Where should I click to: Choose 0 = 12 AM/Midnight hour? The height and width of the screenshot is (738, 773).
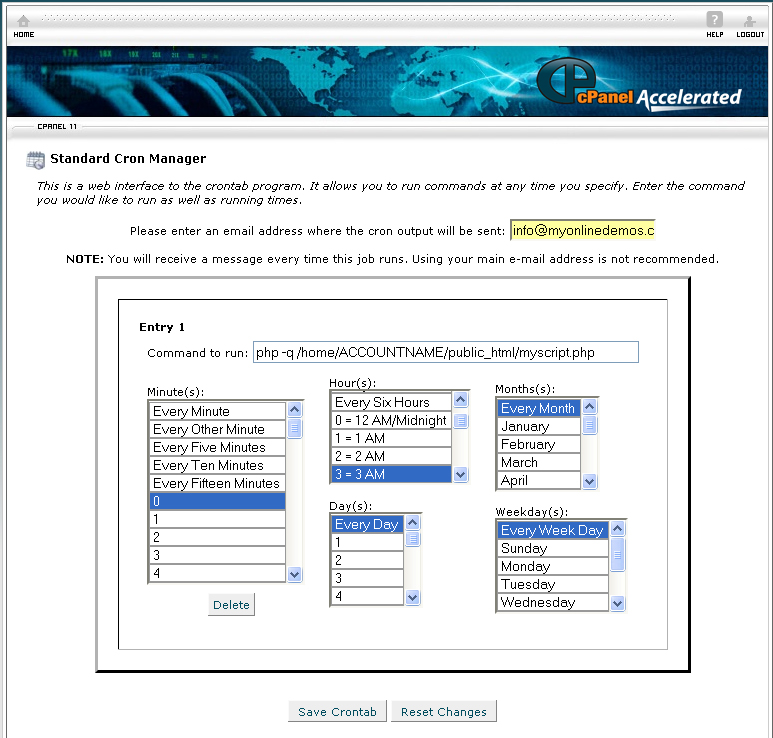(x=391, y=420)
